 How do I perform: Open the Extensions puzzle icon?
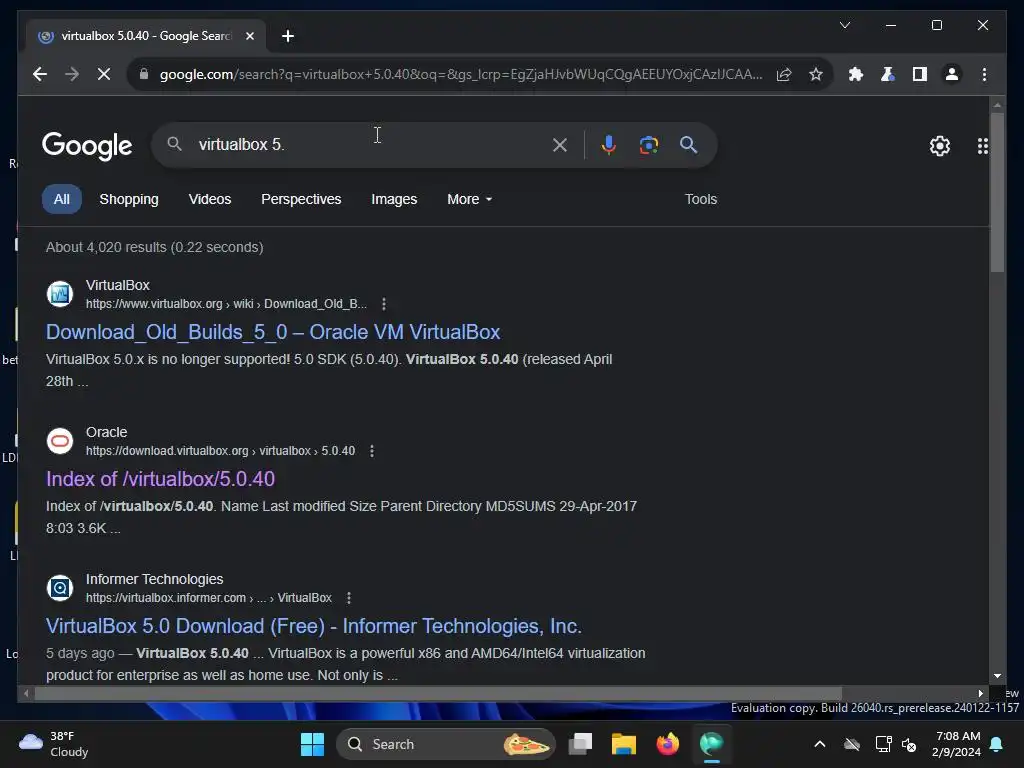pyautogui.click(x=856, y=74)
